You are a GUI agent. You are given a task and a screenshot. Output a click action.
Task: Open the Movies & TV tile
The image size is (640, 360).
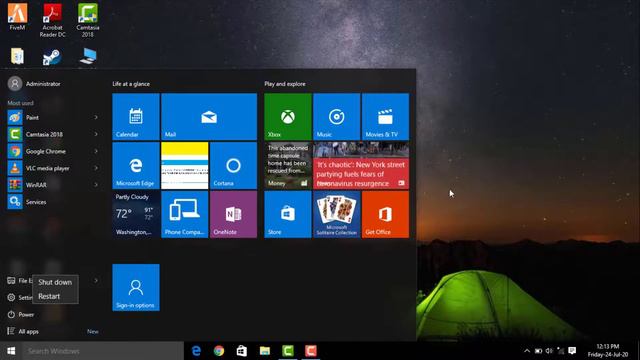coord(385,117)
